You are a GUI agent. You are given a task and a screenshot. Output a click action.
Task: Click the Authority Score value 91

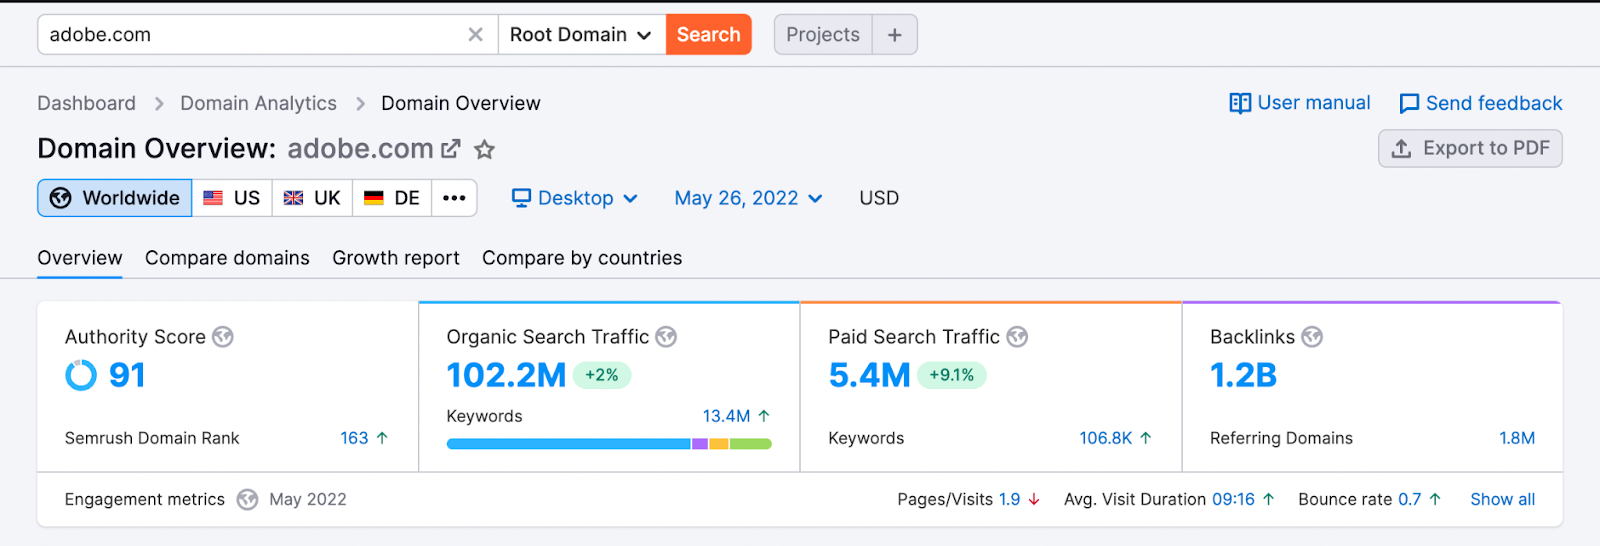127,375
